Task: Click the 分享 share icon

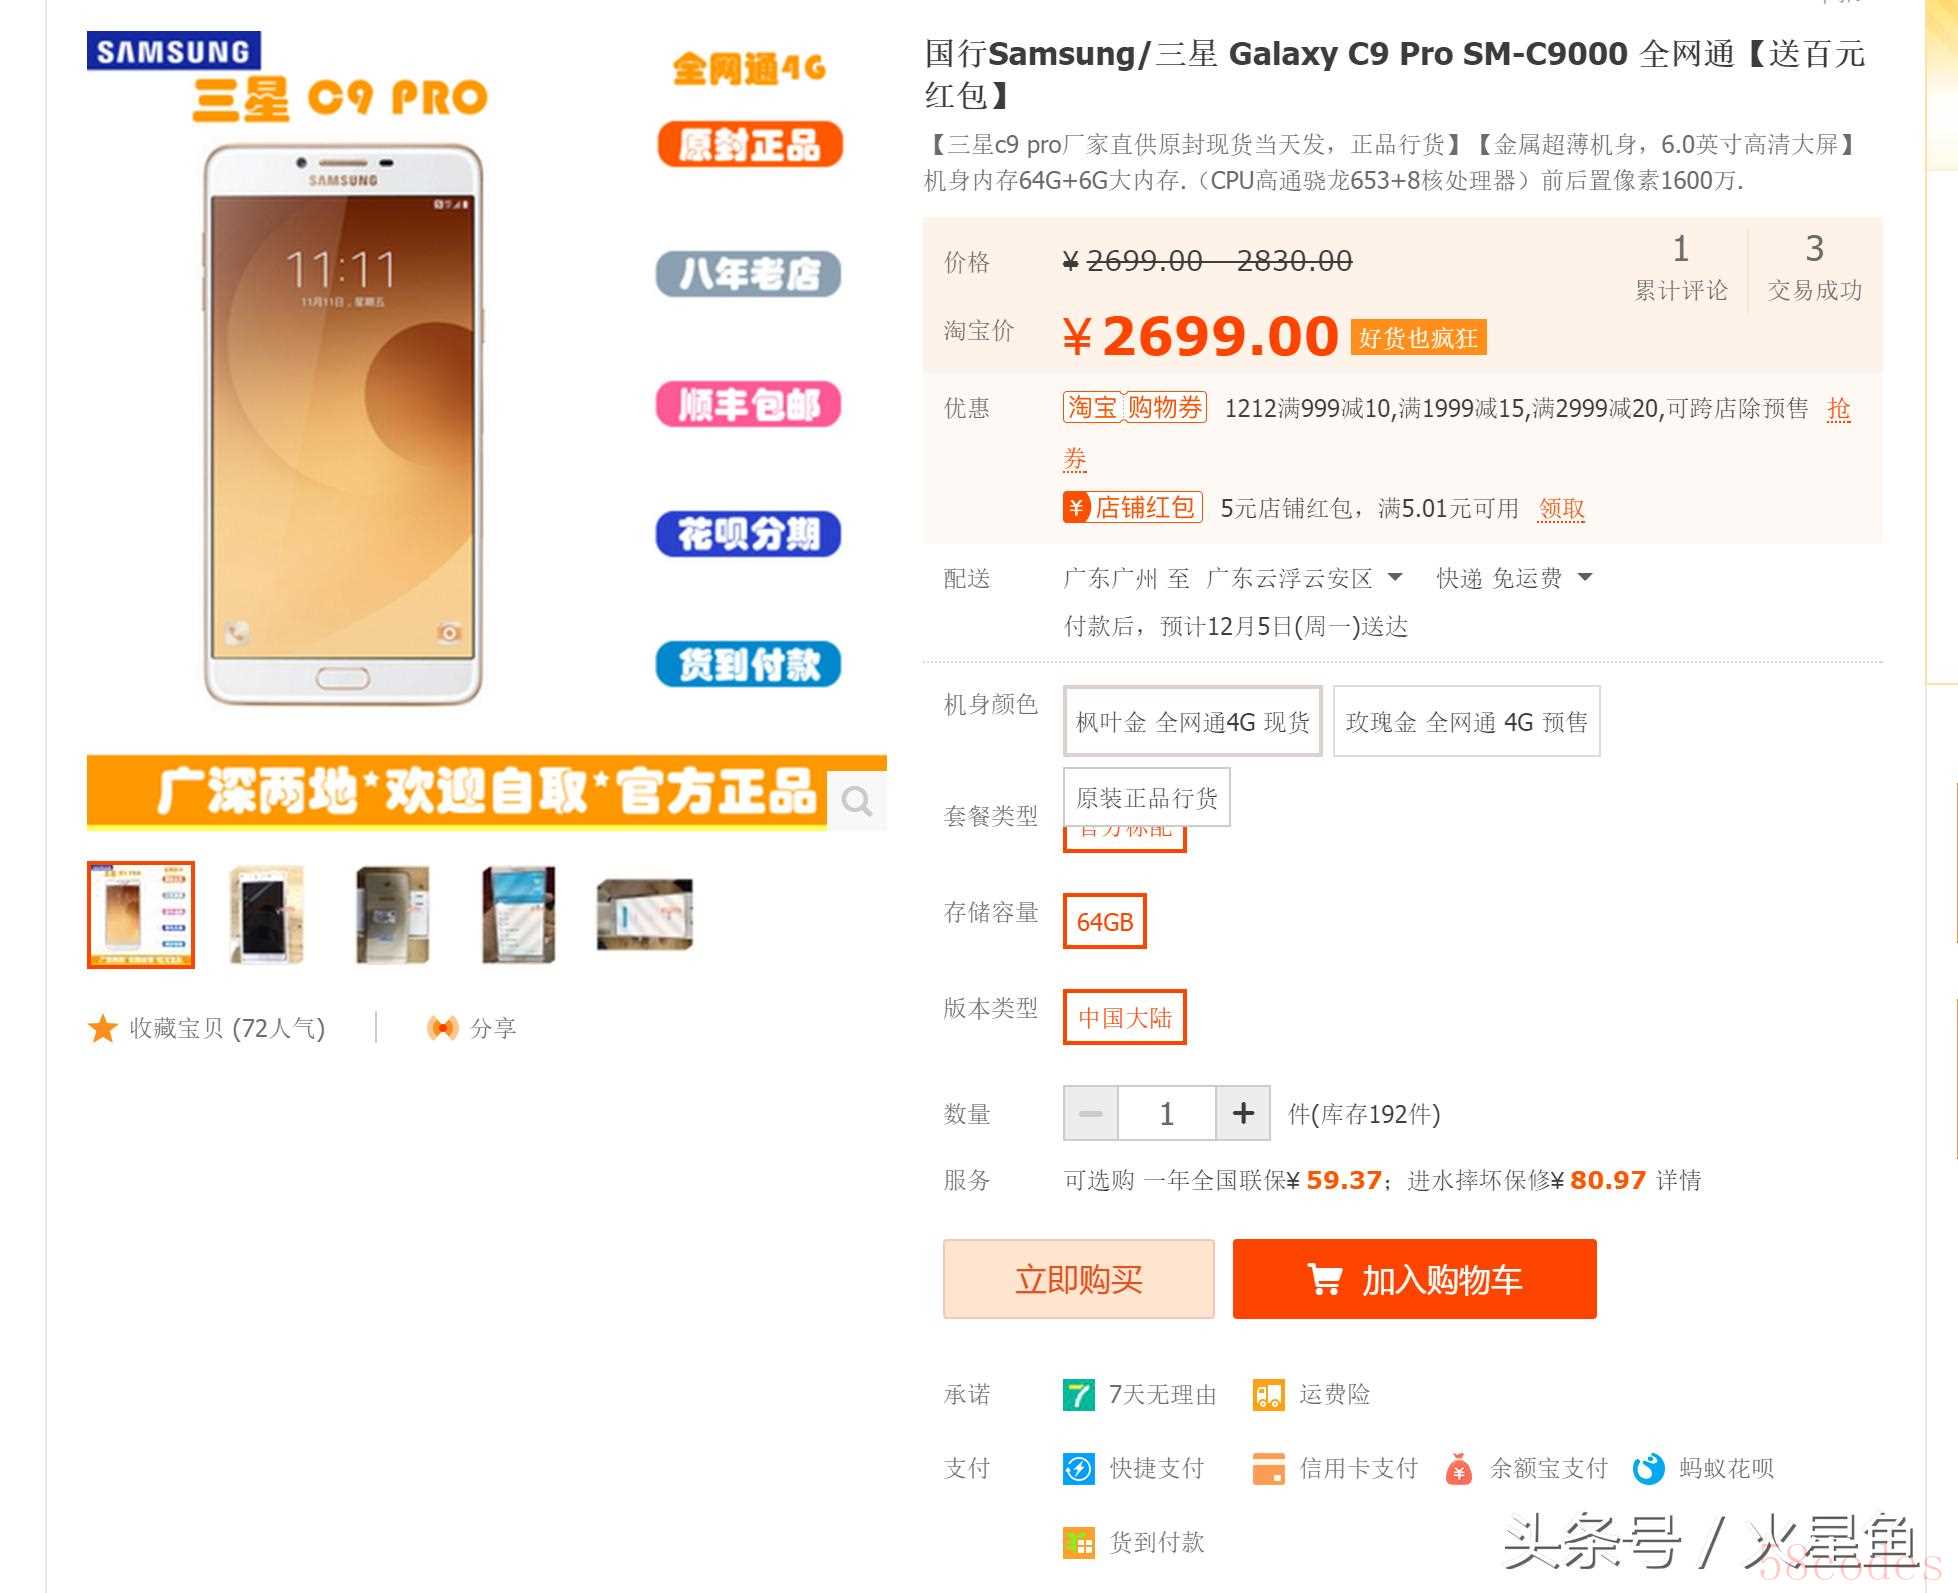Action: (442, 1028)
